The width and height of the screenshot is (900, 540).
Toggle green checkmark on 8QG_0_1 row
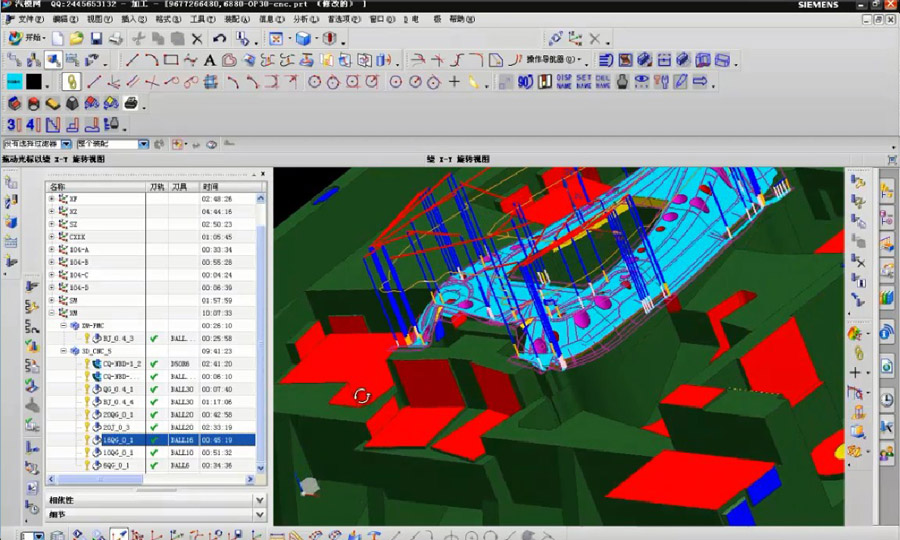click(x=154, y=465)
